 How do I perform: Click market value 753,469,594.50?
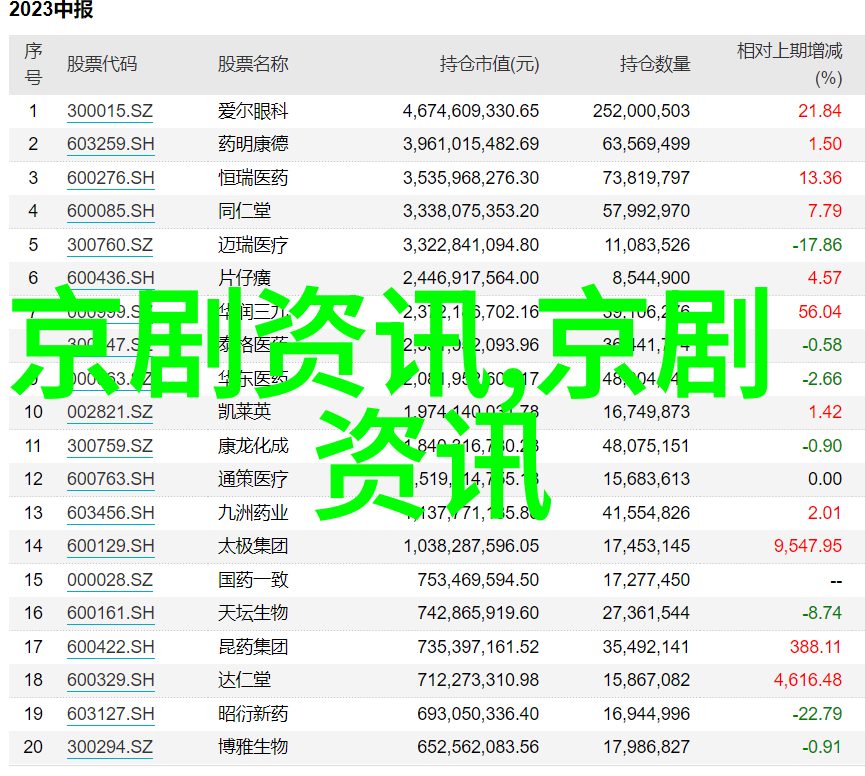[x=478, y=580]
